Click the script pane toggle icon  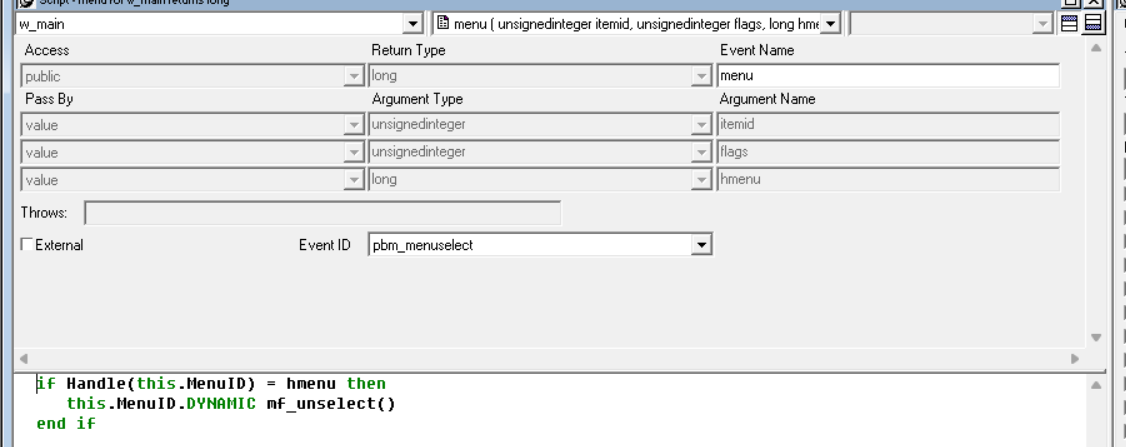pyautogui.click(x=1093, y=24)
